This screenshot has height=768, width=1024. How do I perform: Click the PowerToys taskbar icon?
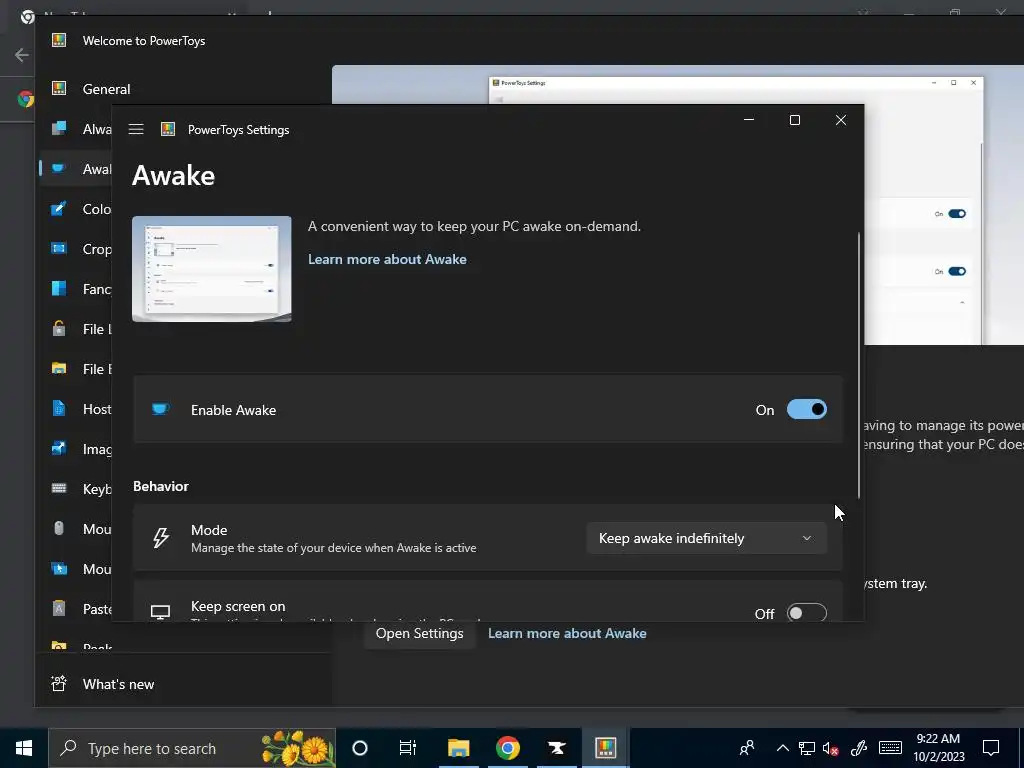(x=605, y=748)
